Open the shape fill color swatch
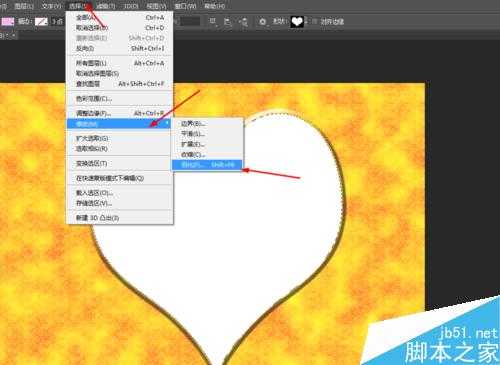500x365 pixels. click(x=8, y=22)
